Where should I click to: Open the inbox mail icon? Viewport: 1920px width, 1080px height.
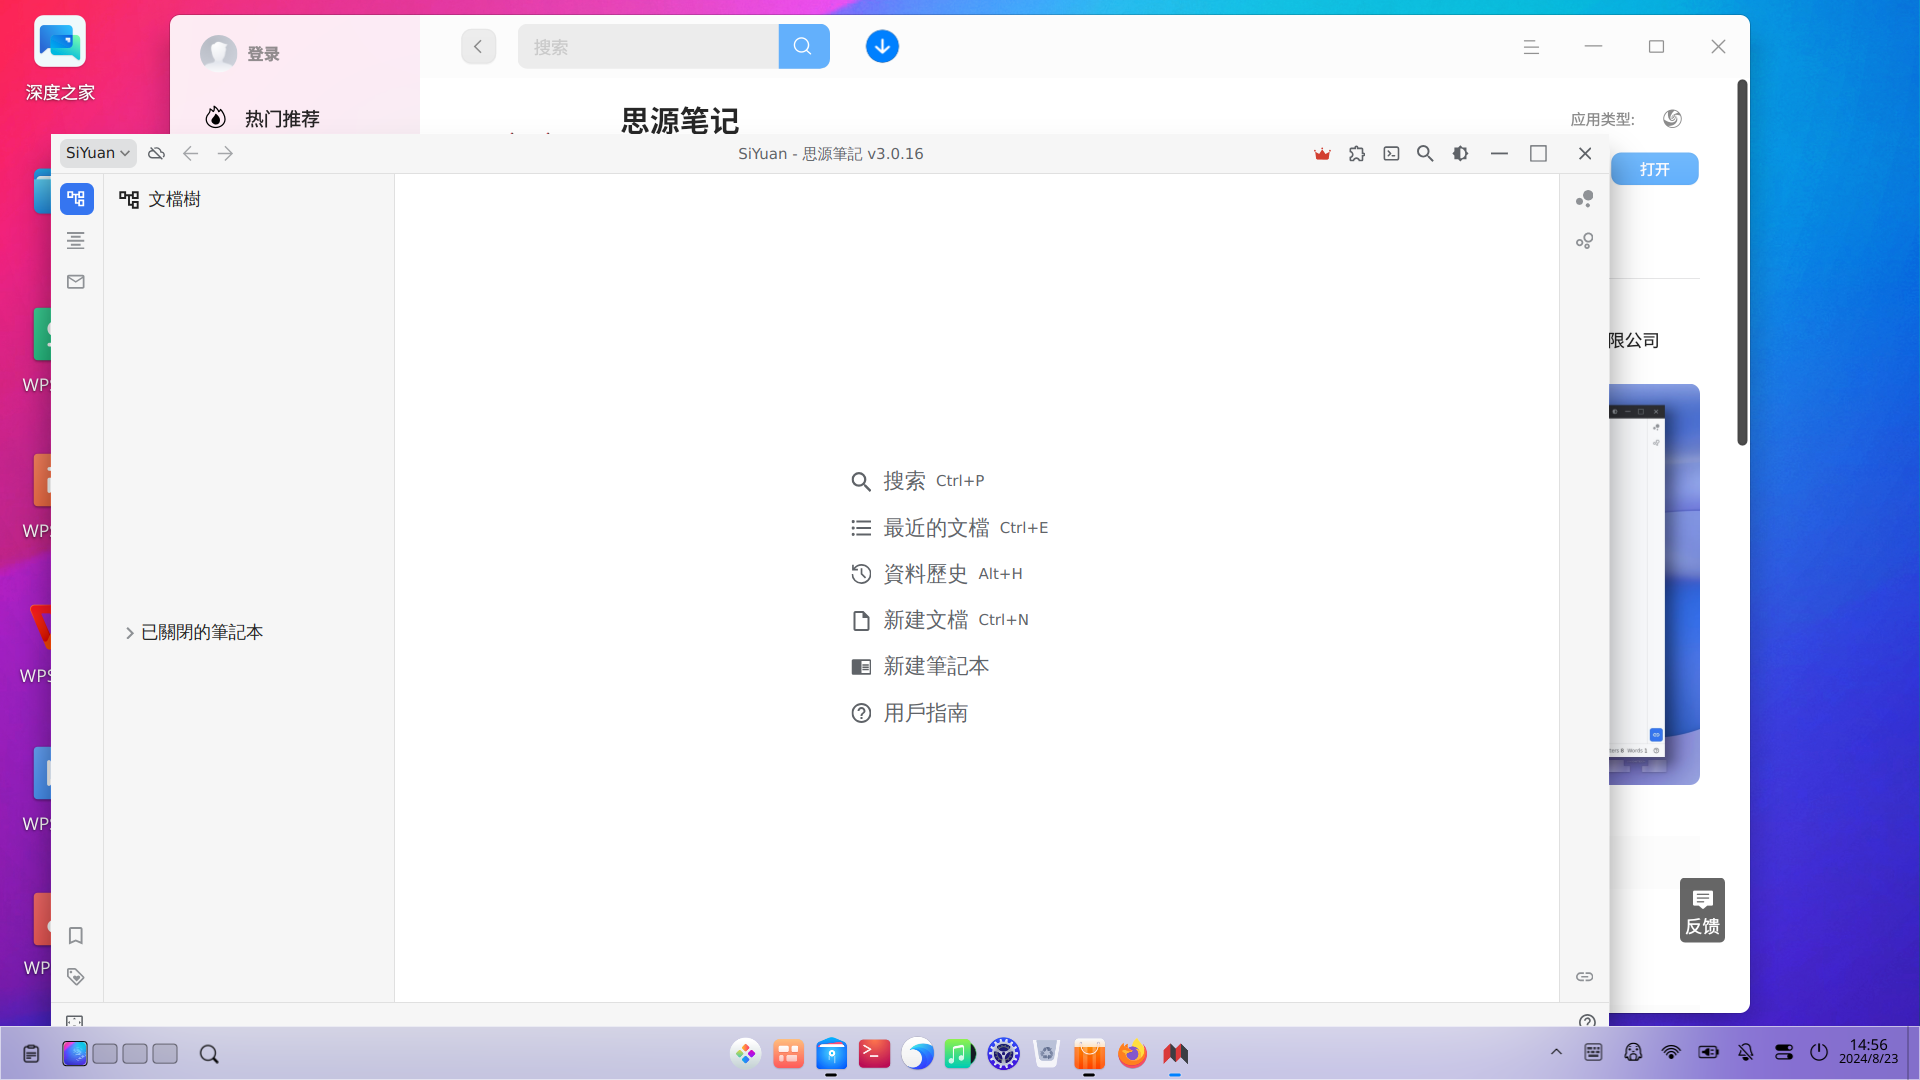[76, 282]
